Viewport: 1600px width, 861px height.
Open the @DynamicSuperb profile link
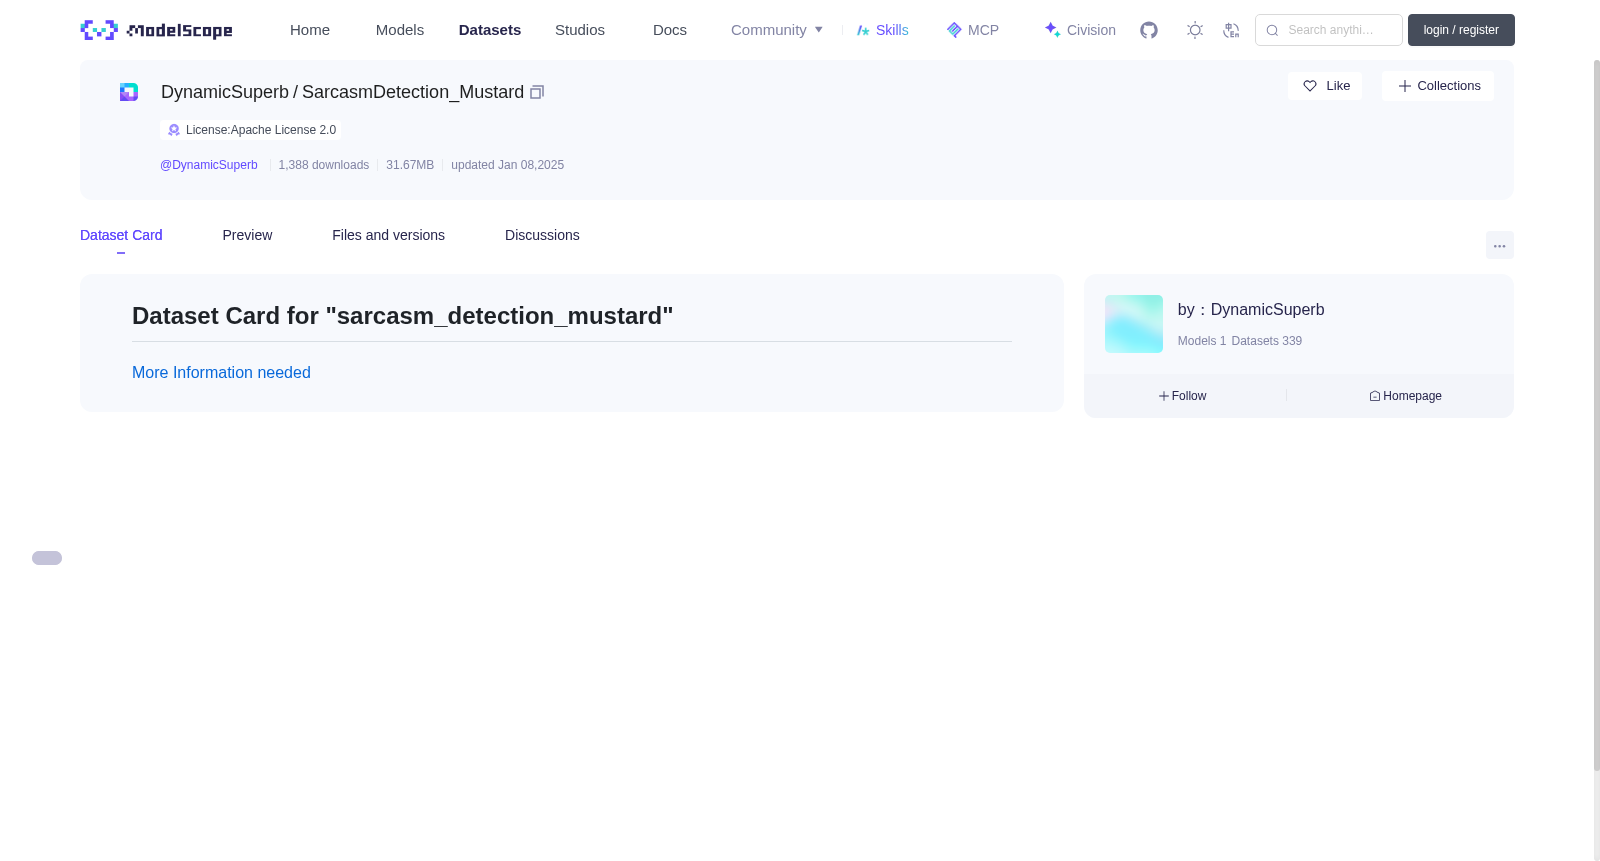click(209, 165)
